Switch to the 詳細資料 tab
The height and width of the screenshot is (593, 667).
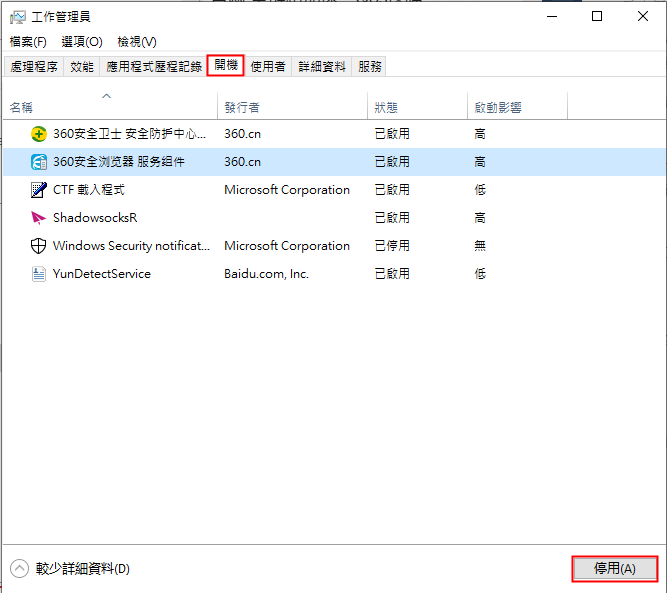tap(322, 66)
